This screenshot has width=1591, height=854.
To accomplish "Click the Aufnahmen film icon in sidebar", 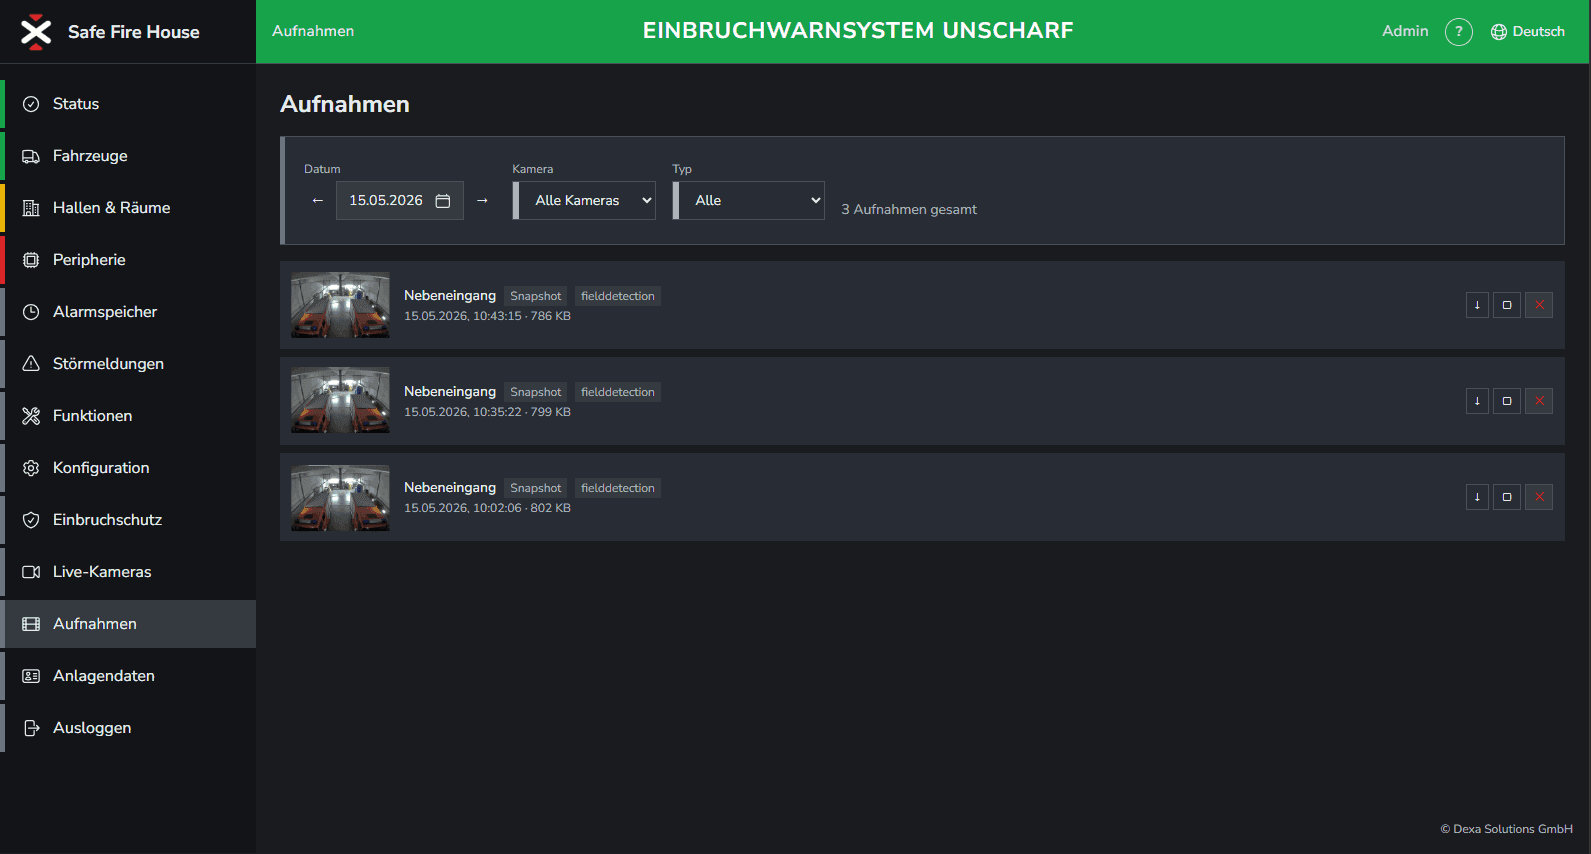I will click(31, 624).
